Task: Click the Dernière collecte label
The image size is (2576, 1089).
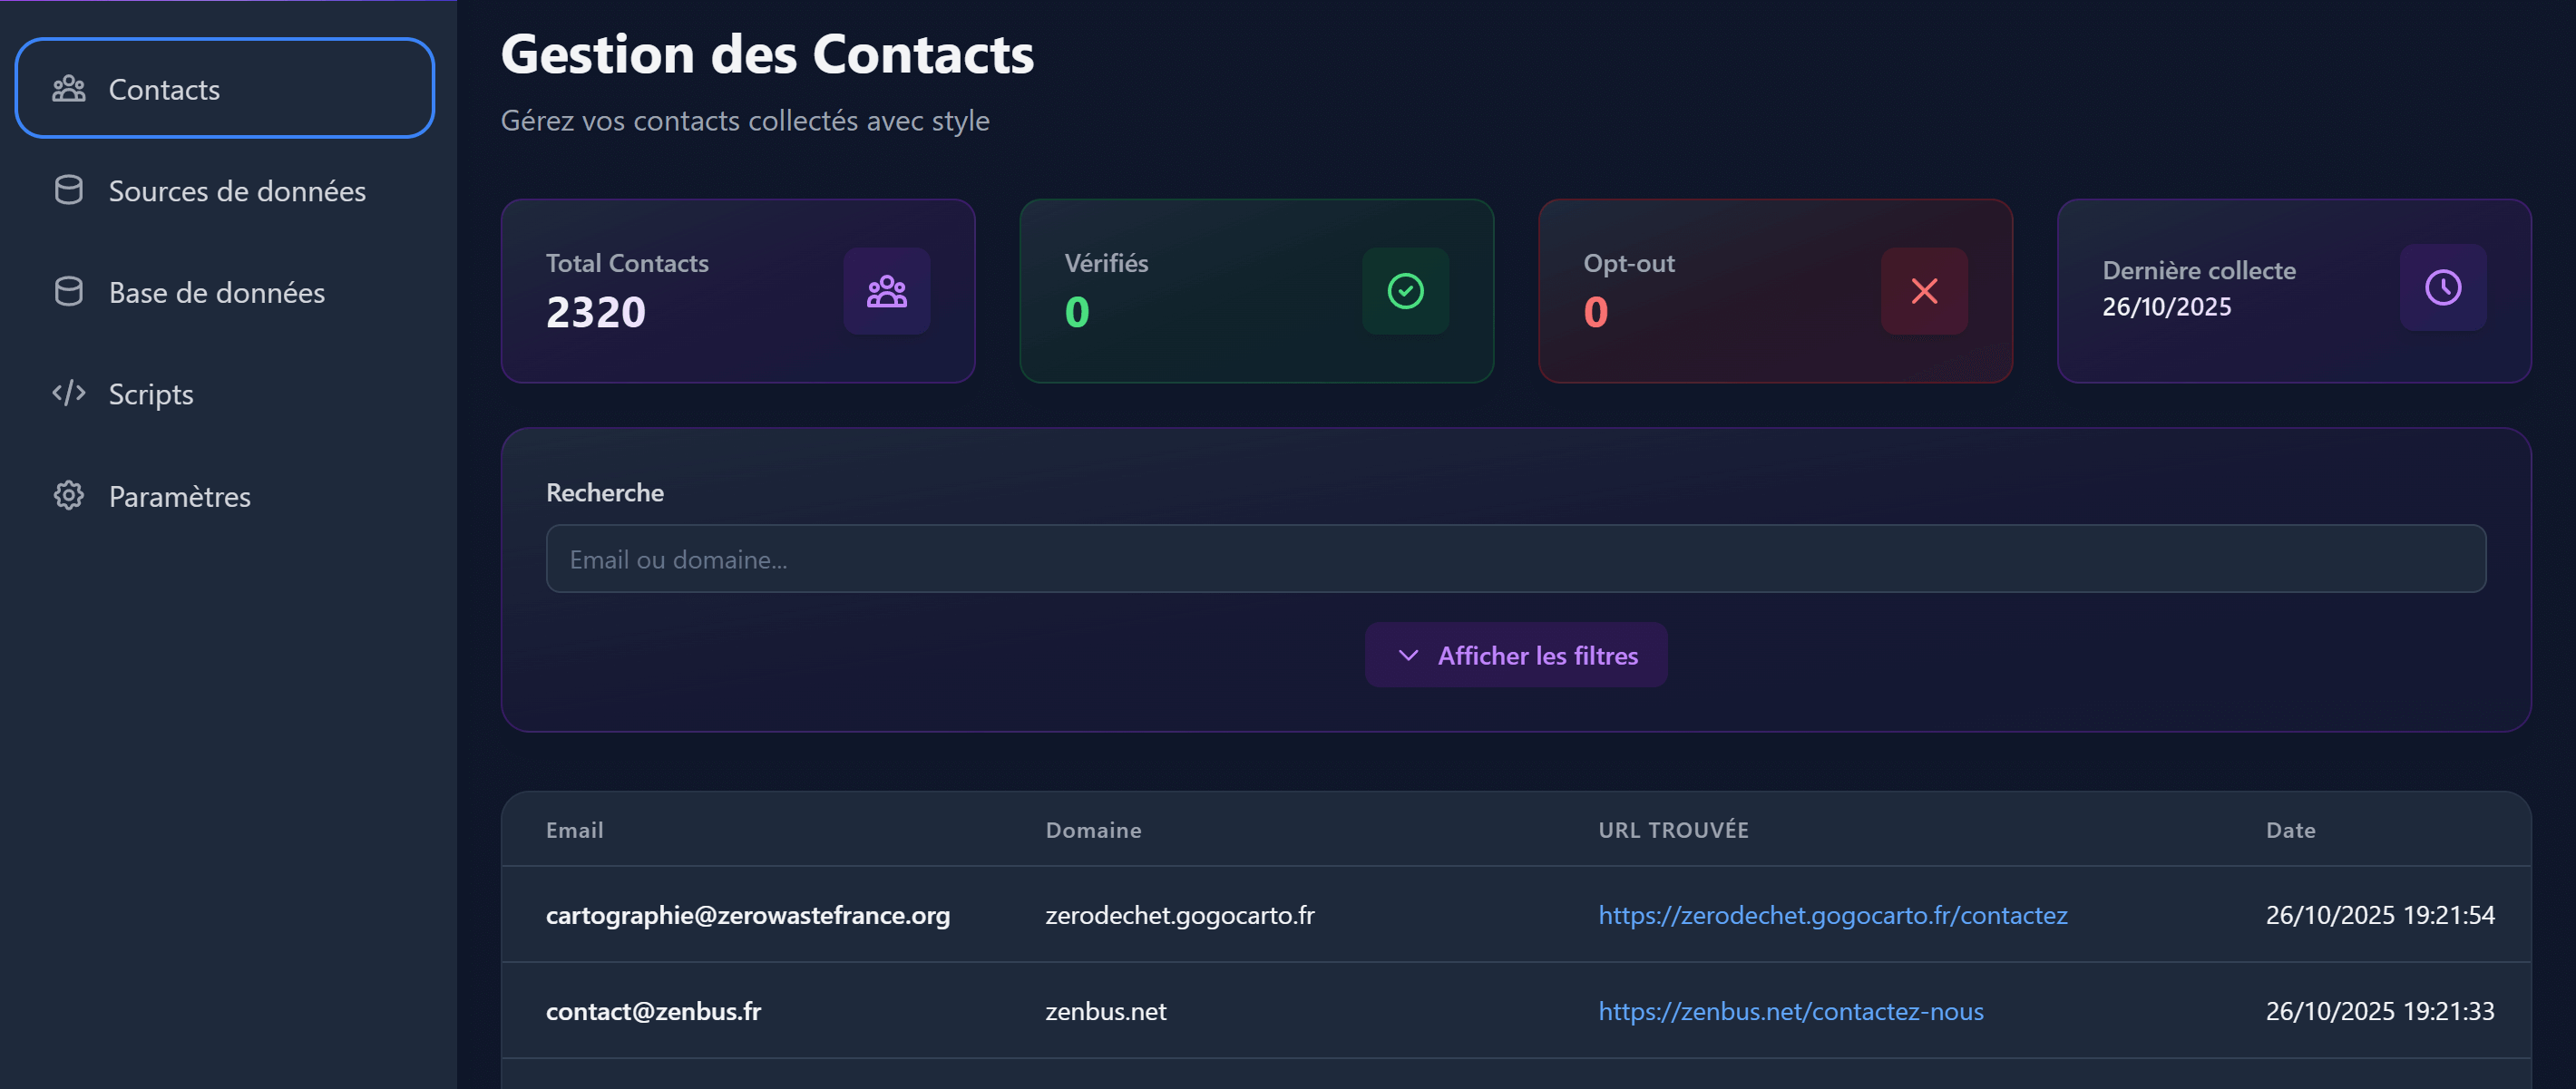Action: coord(2198,270)
